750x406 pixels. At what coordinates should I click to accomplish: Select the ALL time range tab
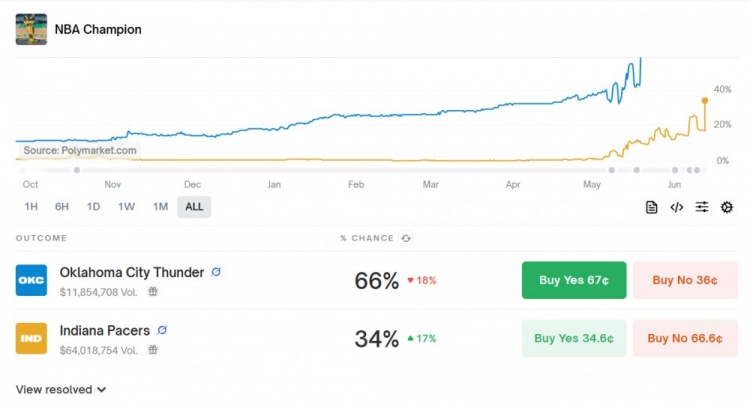(x=194, y=207)
